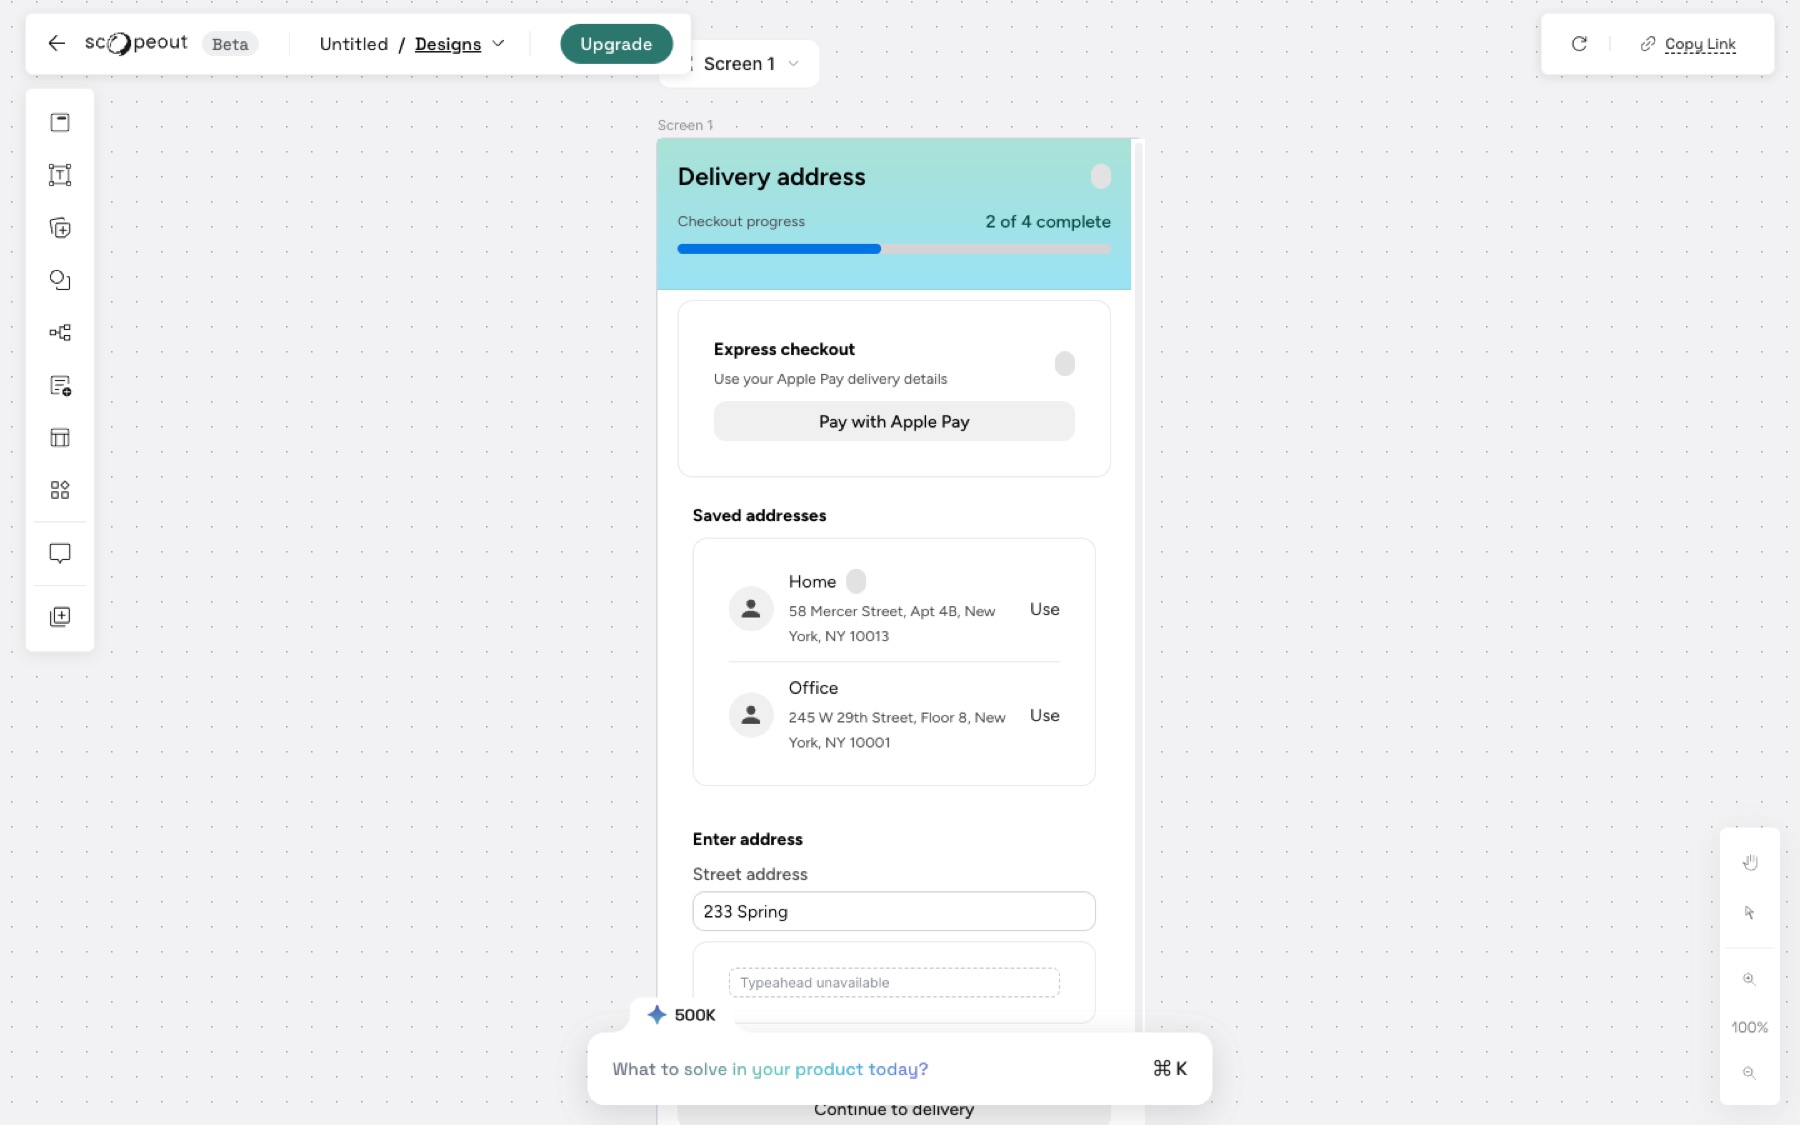The image size is (1800, 1125).
Task: Open the layout table tool
Action: click(x=60, y=437)
